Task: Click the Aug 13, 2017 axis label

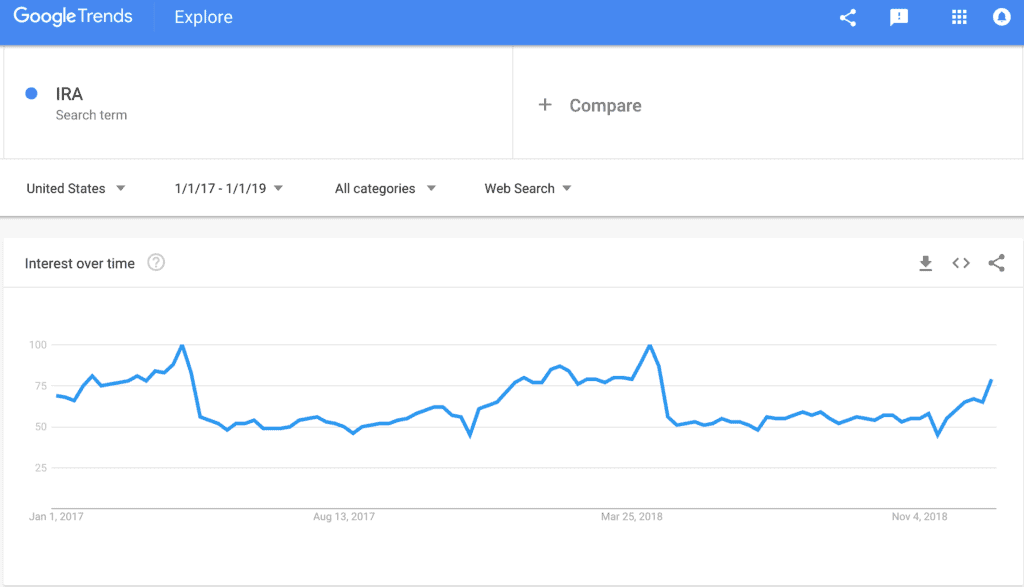Action: 344,516
